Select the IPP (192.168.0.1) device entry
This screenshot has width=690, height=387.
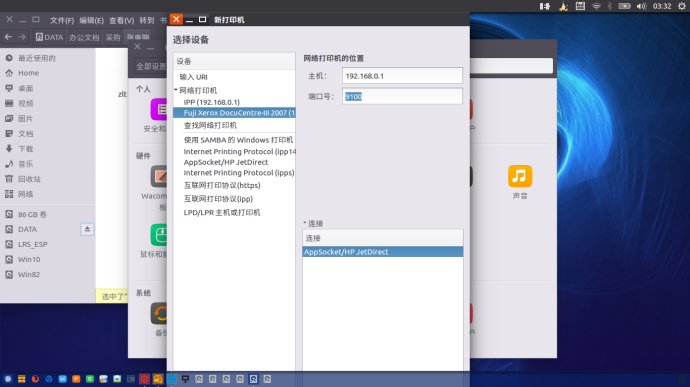(x=212, y=102)
